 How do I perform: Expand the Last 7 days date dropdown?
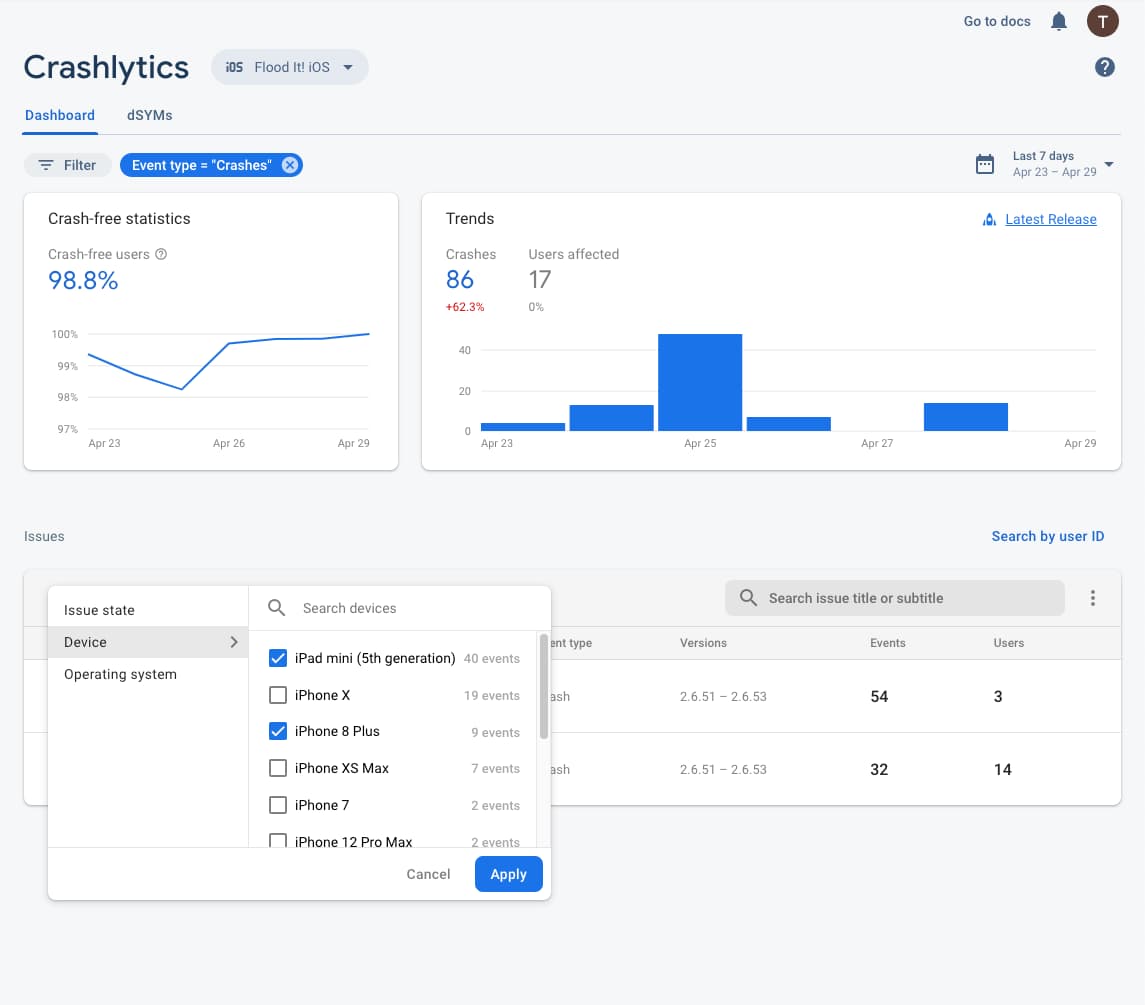click(x=1108, y=164)
